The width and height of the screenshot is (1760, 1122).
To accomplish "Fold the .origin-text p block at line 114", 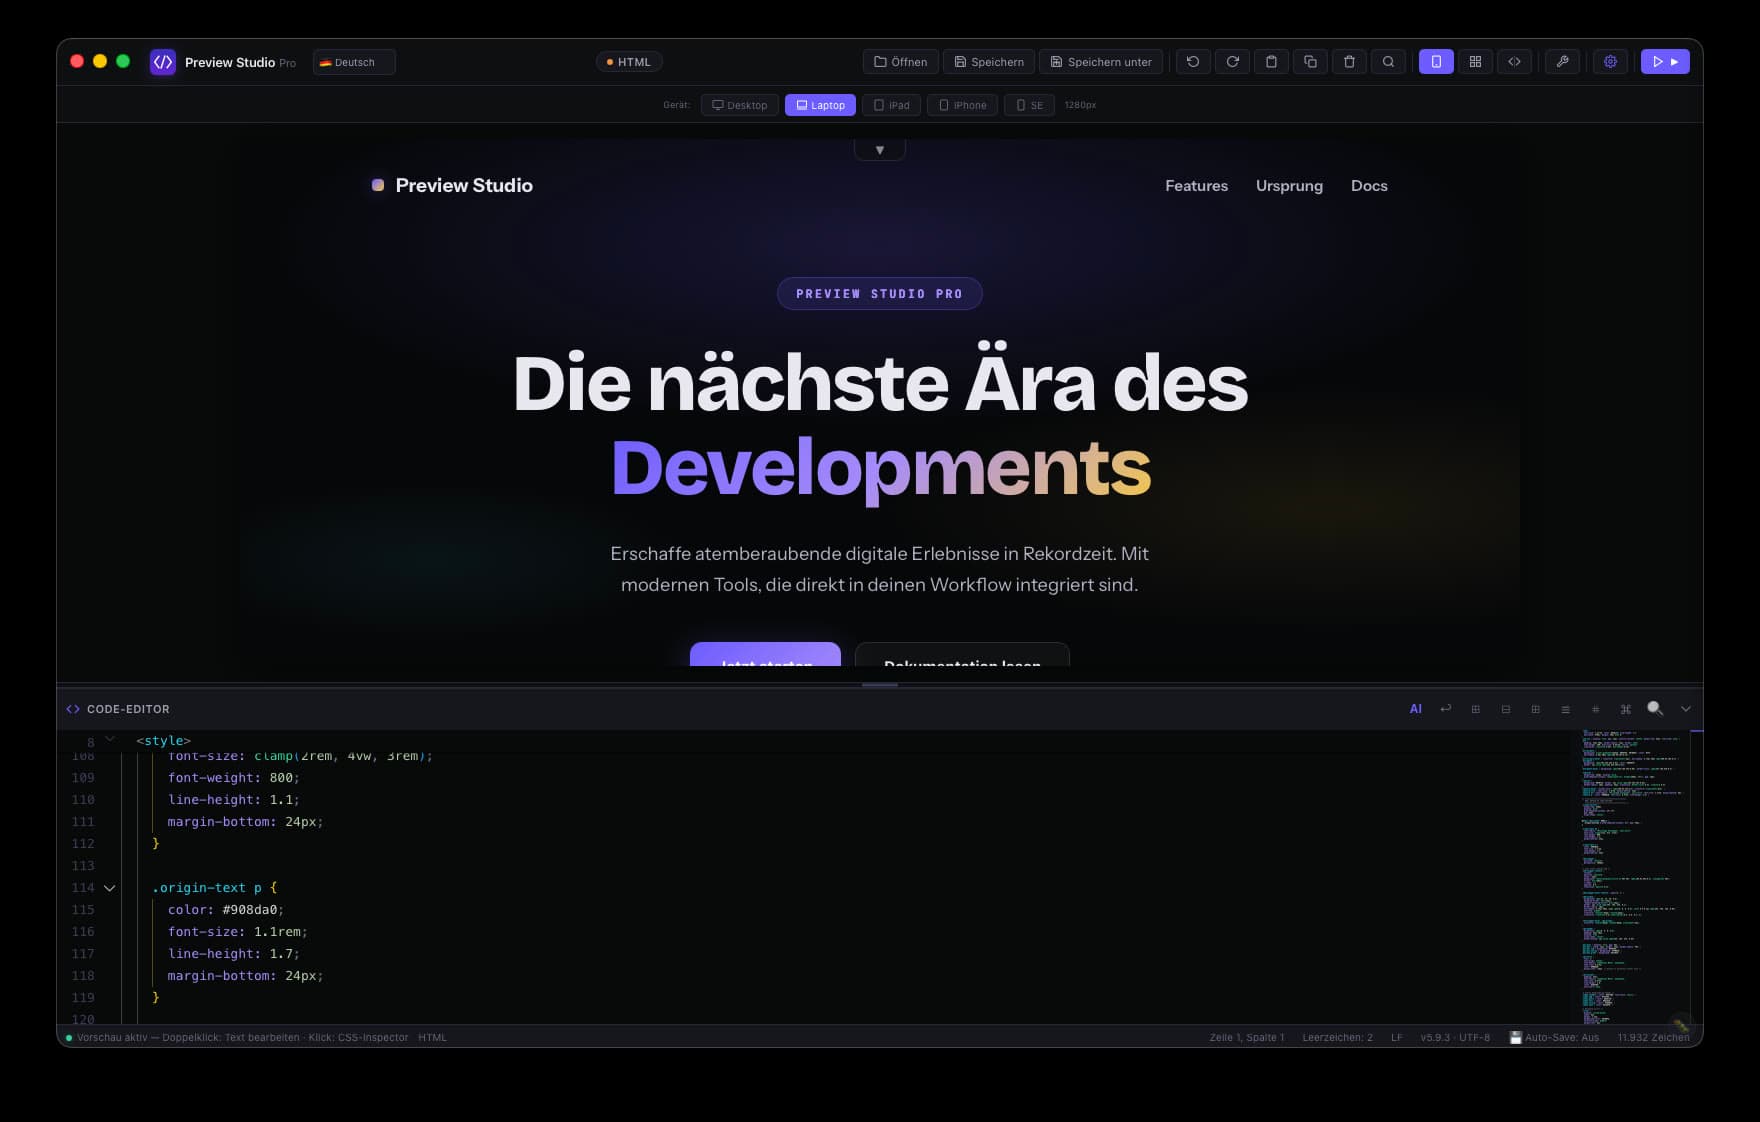I will pos(110,888).
